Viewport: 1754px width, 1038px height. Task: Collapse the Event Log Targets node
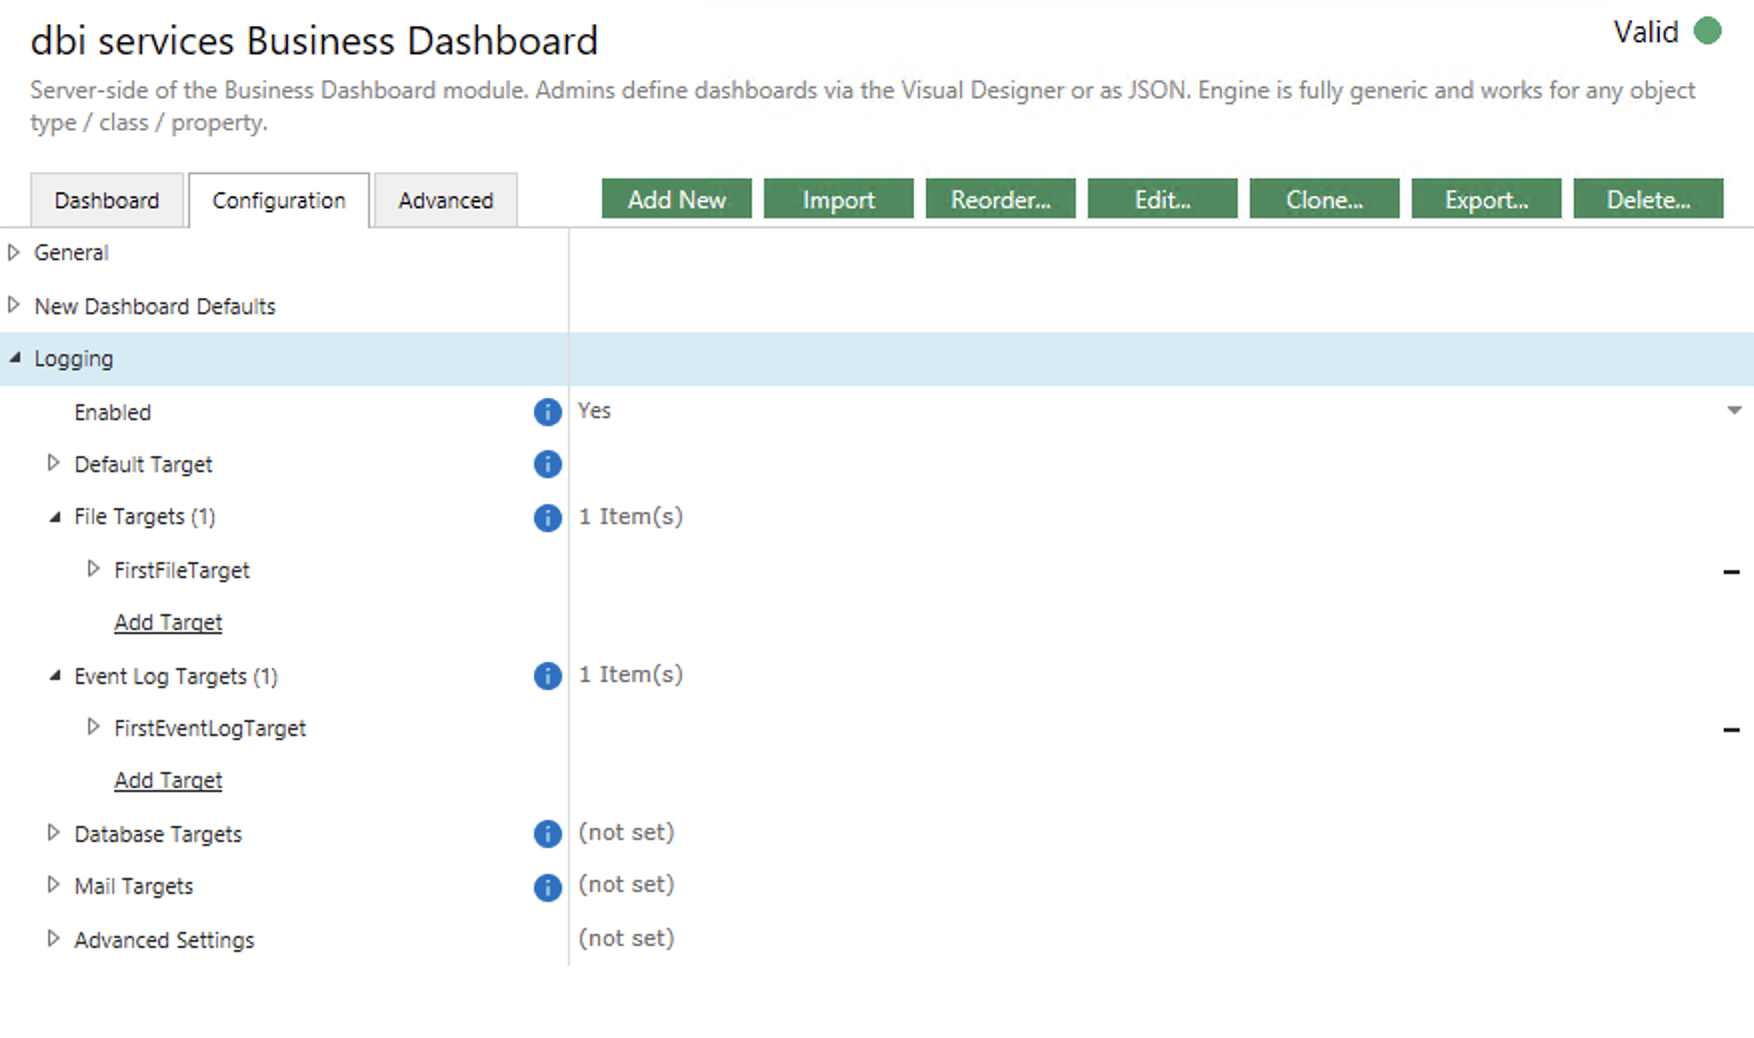55,676
